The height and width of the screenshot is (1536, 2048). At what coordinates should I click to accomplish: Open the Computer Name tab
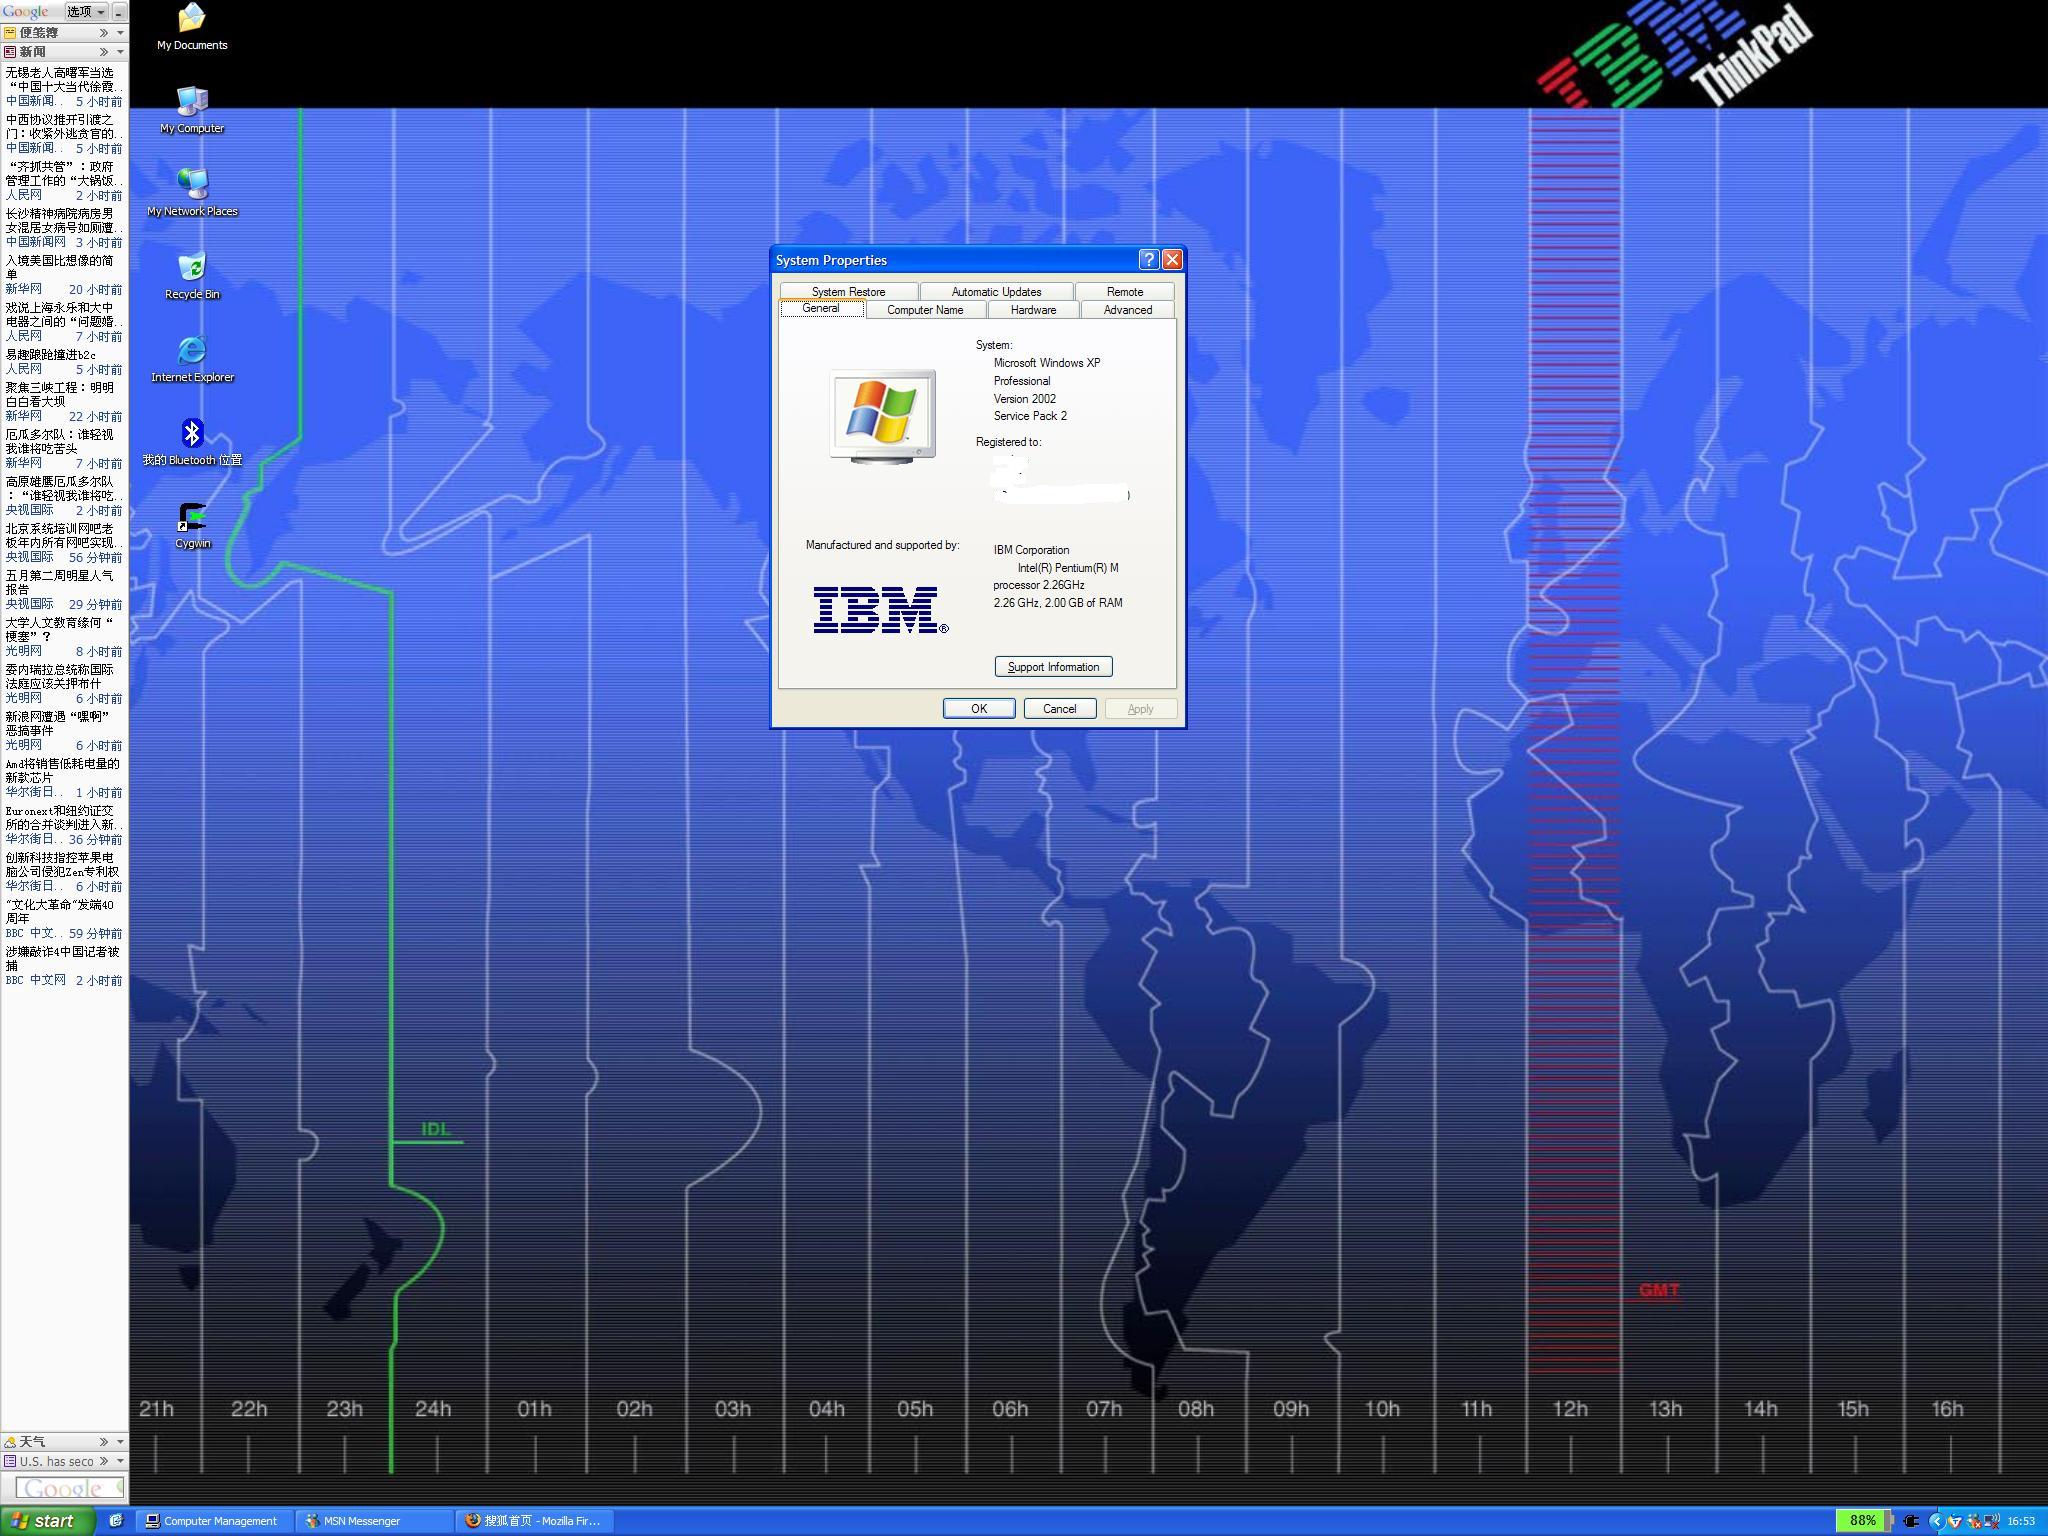coord(924,310)
